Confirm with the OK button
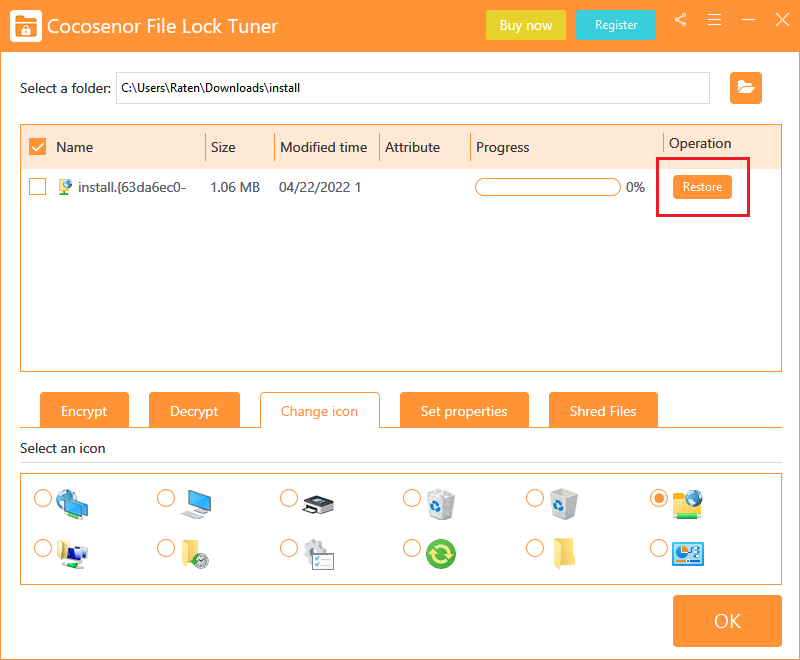 727,621
